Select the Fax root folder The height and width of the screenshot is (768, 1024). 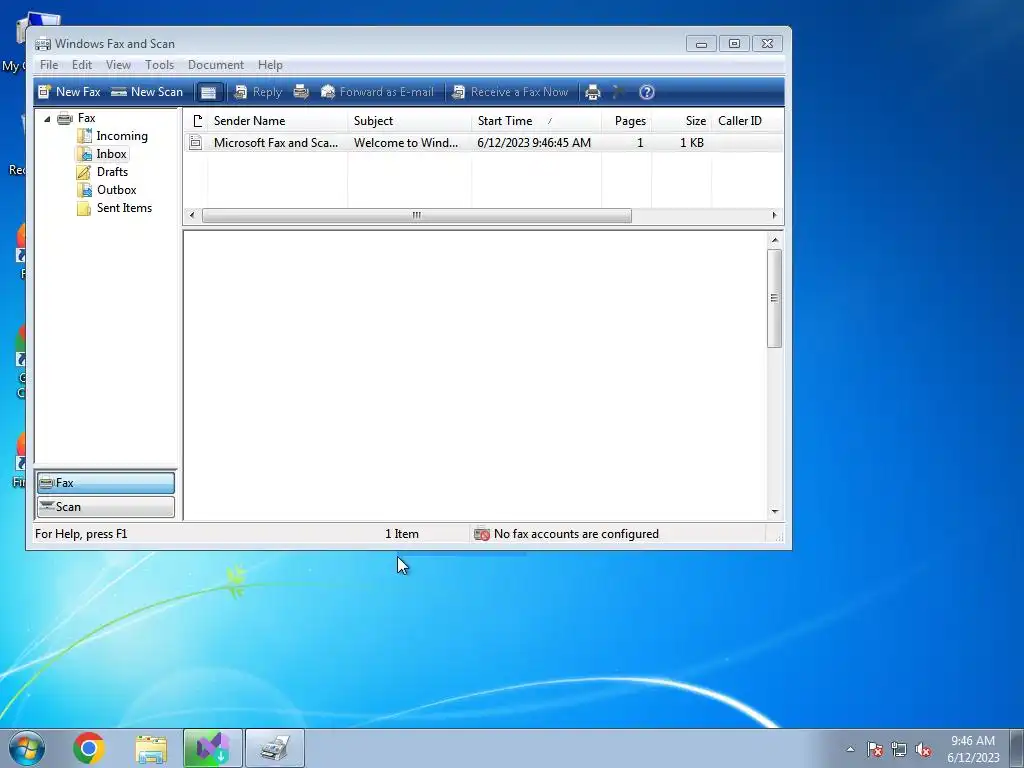pos(86,118)
